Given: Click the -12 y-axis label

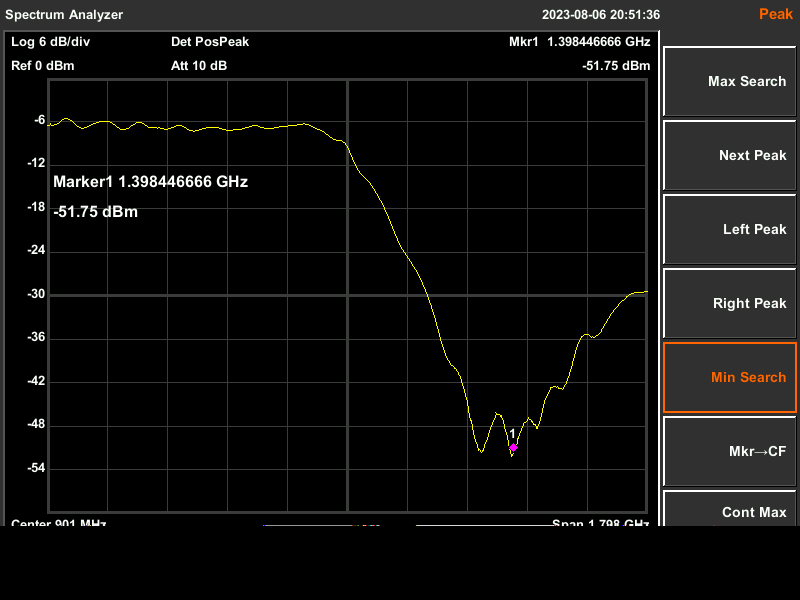Looking at the screenshot, I should click(x=36, y=163).
